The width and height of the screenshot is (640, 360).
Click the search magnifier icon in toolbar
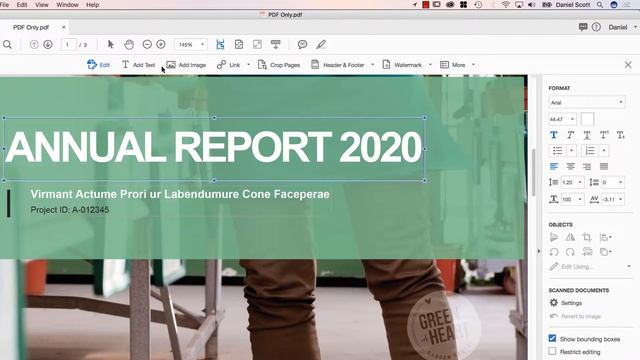(x=7, y=44)
